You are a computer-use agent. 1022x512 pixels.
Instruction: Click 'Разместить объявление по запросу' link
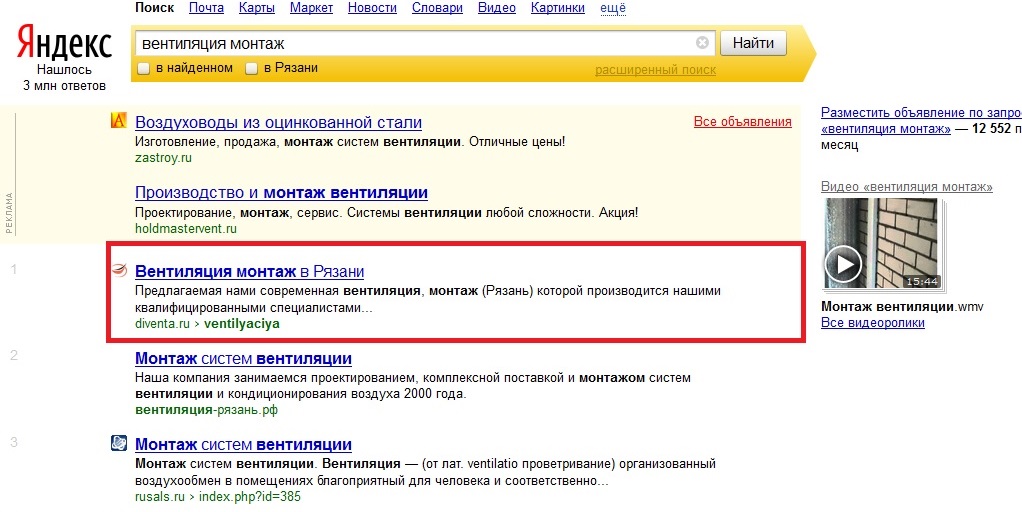(x=922, y=112)
